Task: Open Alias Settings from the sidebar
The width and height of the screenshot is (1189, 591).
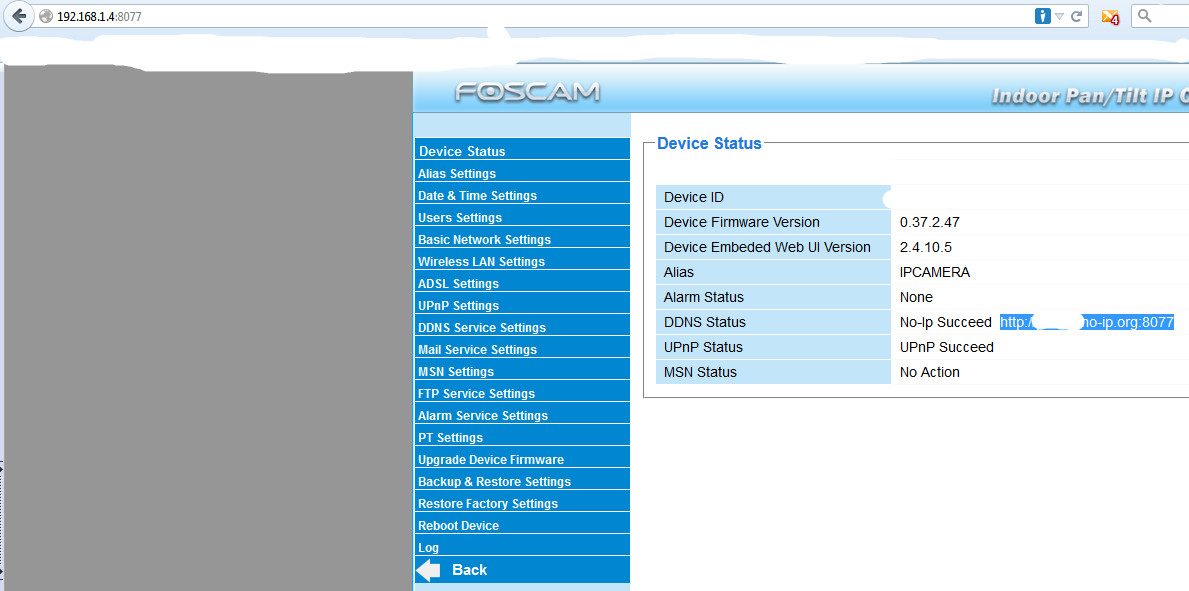Action: pyautogui.click(x=457, y=174)
